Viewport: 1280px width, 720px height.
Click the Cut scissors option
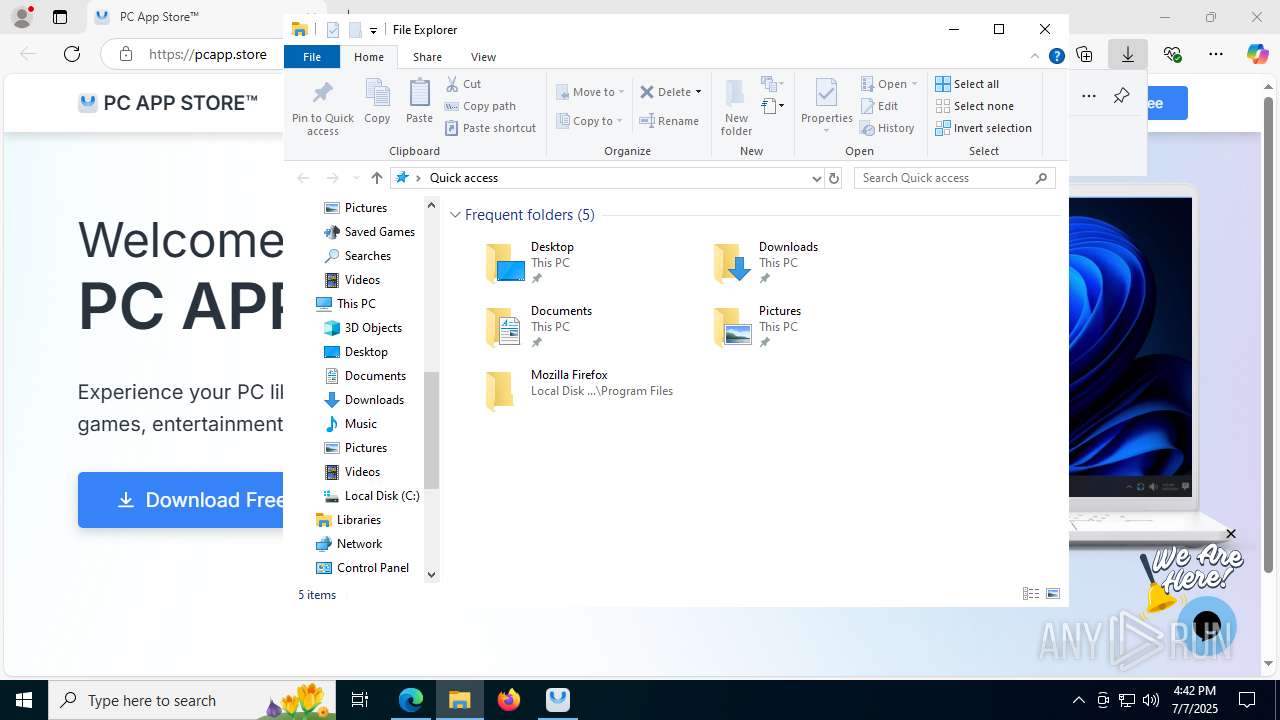[463, 84]
